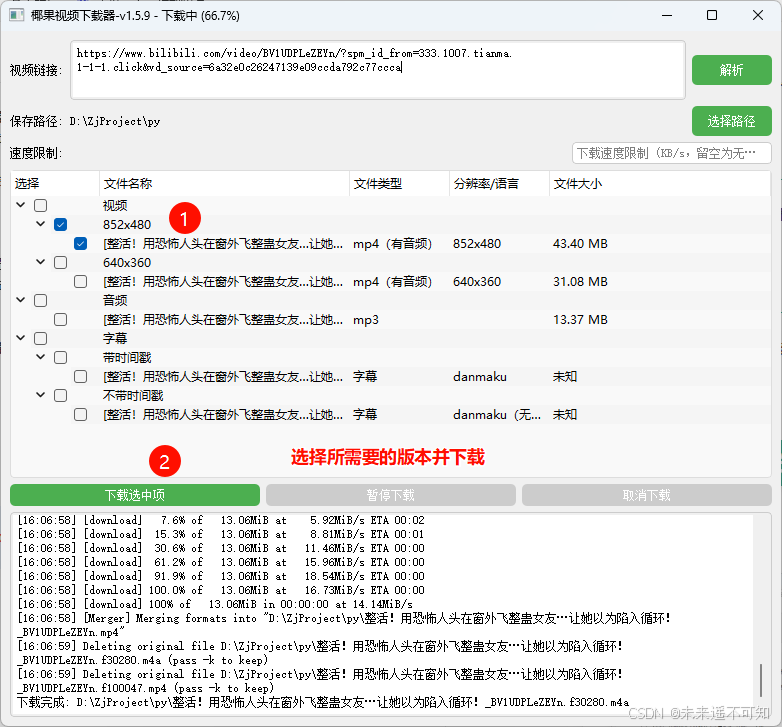Screen dimensions: 782x727
Task: Click the 保存路径 D:\ZjProject\py label
Action: pos(85,121)
